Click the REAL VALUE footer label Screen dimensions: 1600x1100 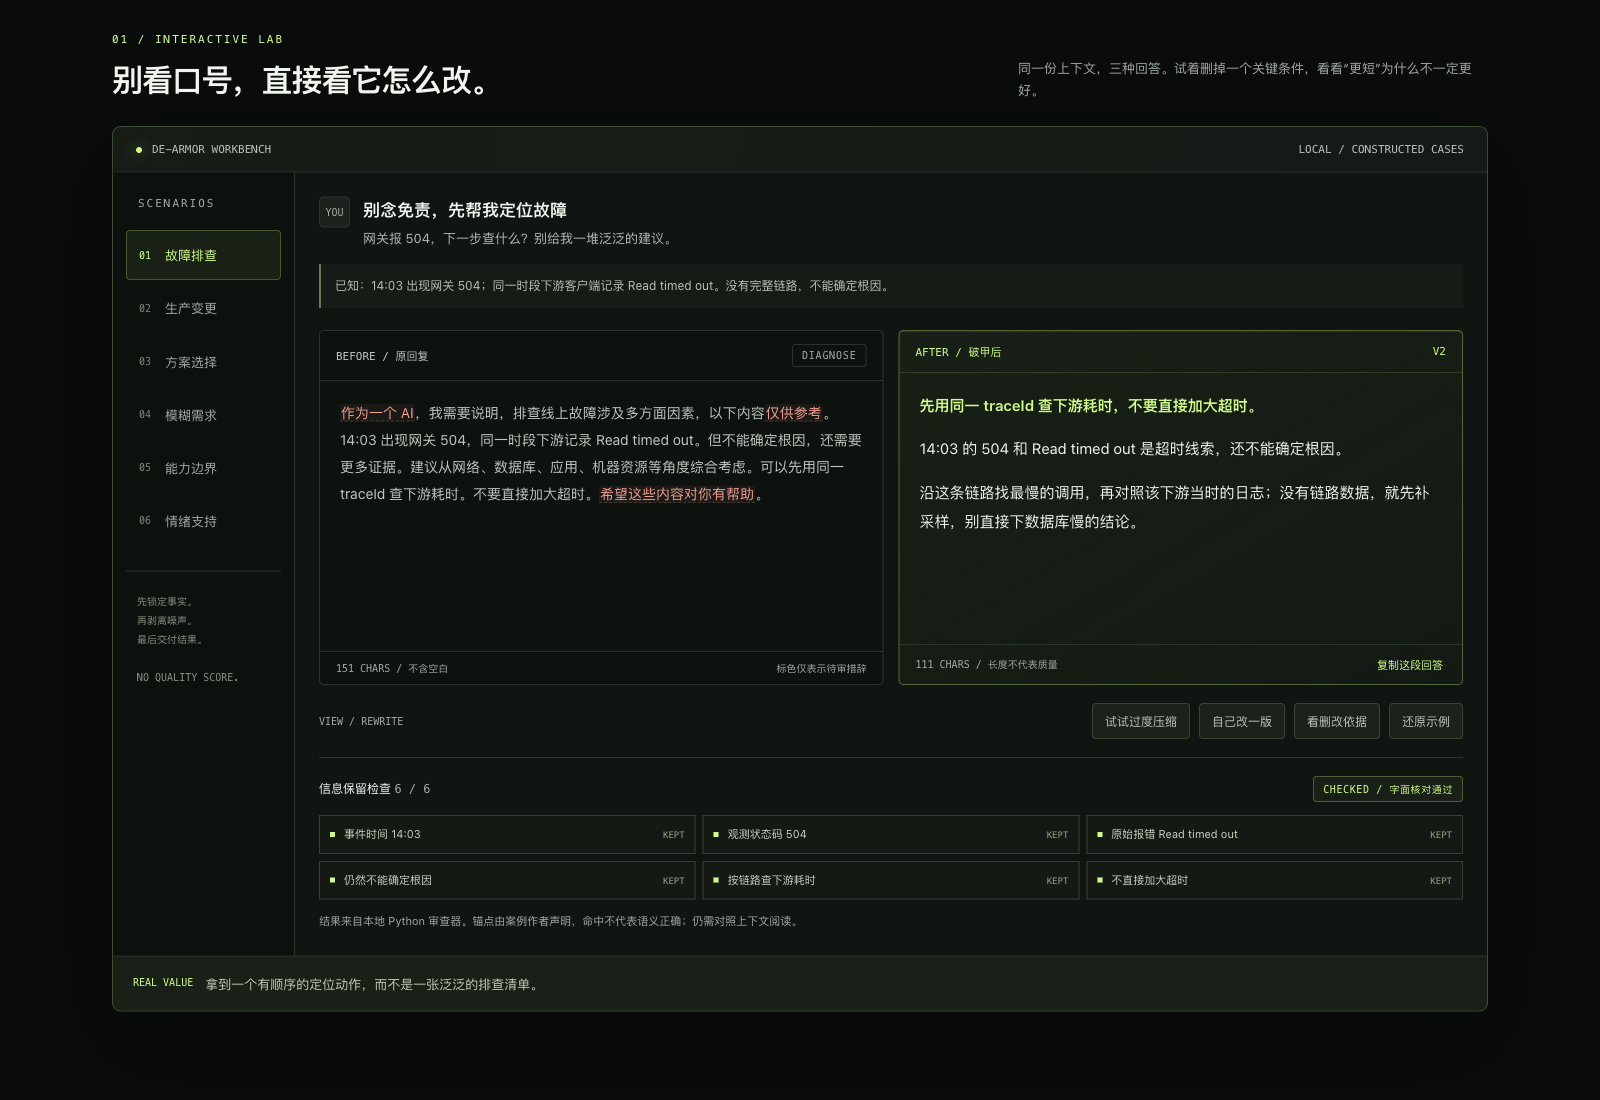point(163,983)
